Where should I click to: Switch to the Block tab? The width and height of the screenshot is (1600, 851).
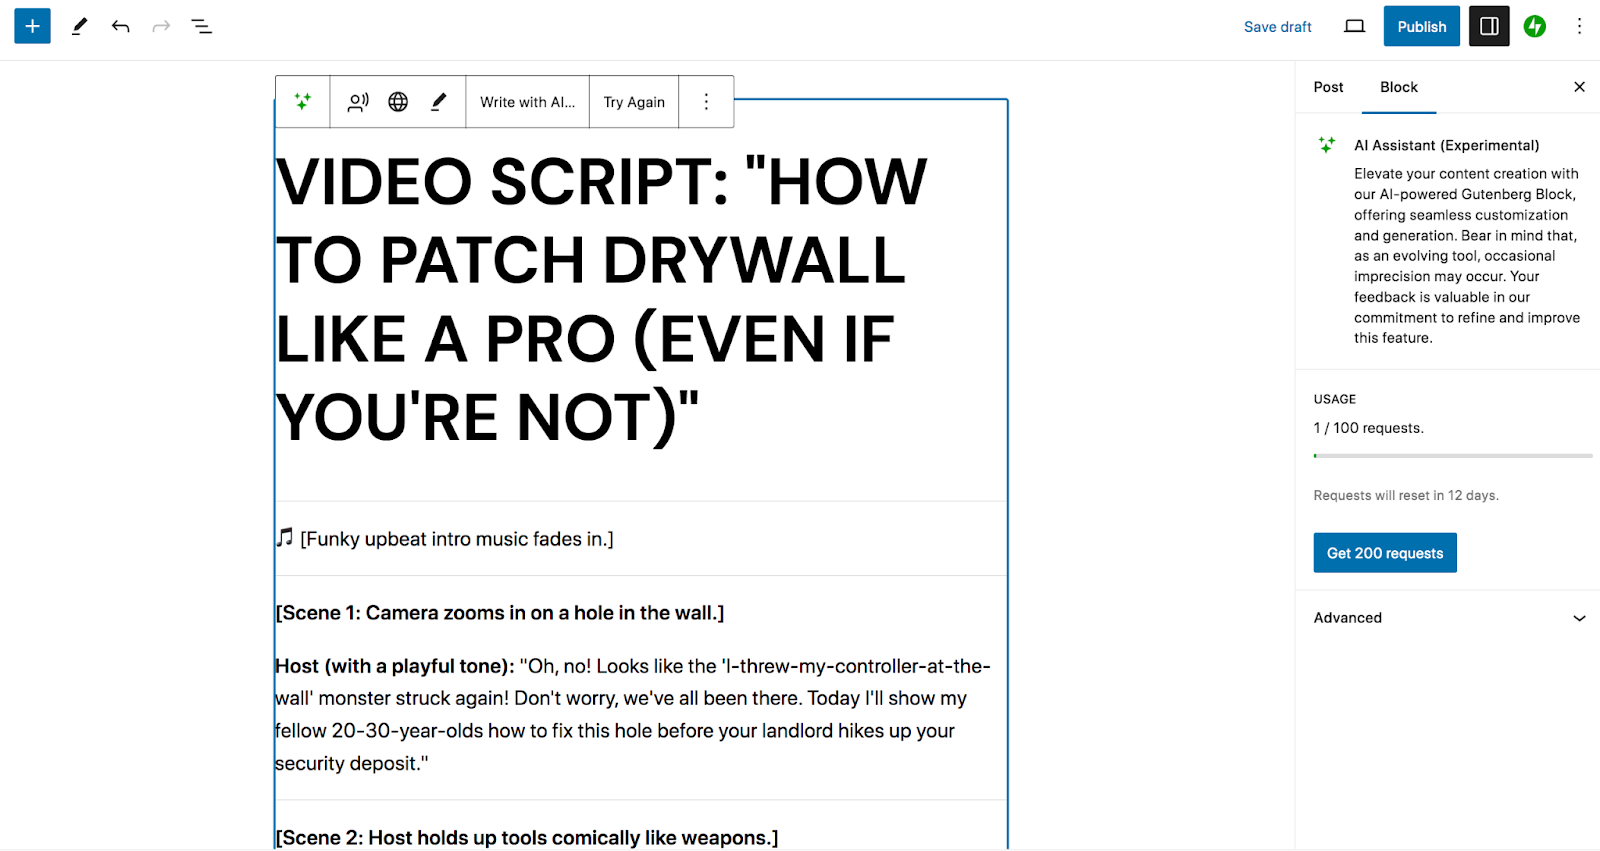[1398, 87]
